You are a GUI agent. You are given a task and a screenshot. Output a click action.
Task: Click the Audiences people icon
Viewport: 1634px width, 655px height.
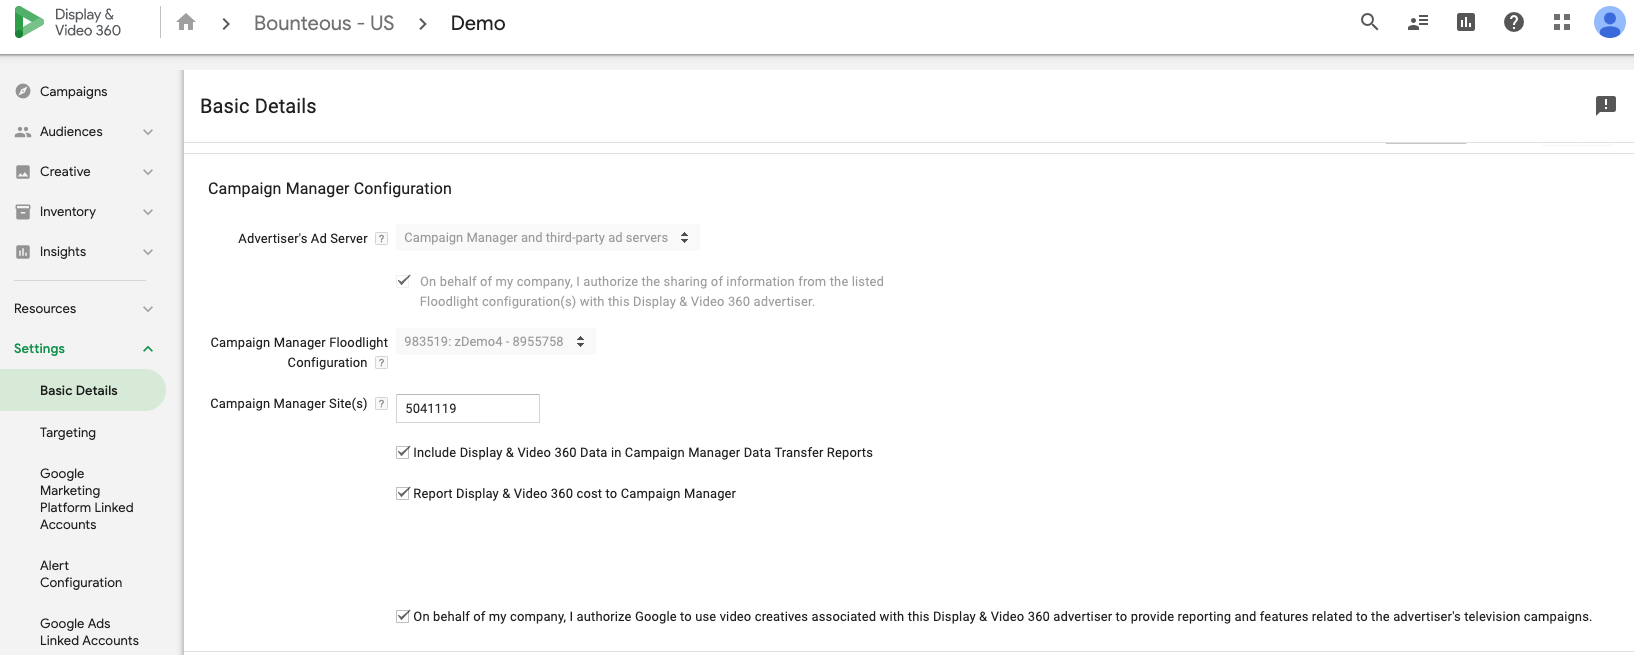(x=23, y=132)
